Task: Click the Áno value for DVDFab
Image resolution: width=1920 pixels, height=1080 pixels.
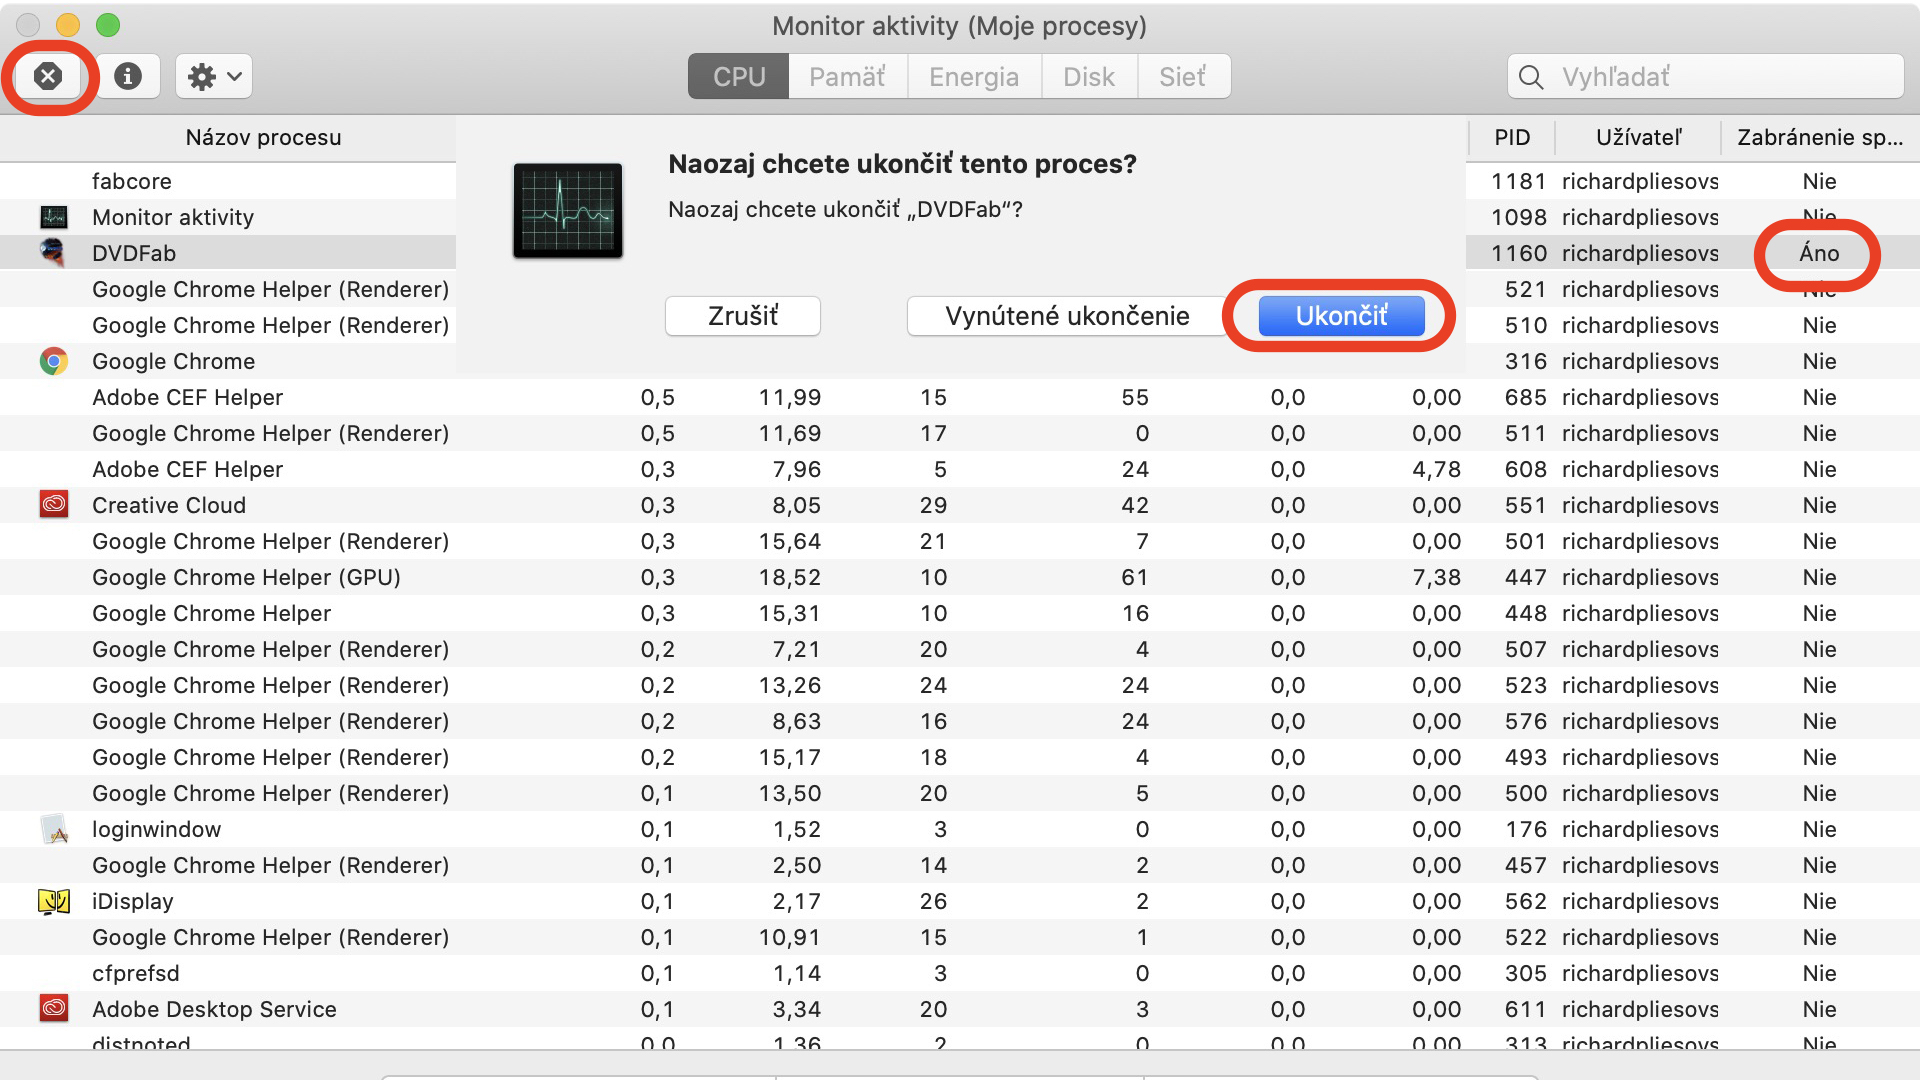Action: [1819, 253]
